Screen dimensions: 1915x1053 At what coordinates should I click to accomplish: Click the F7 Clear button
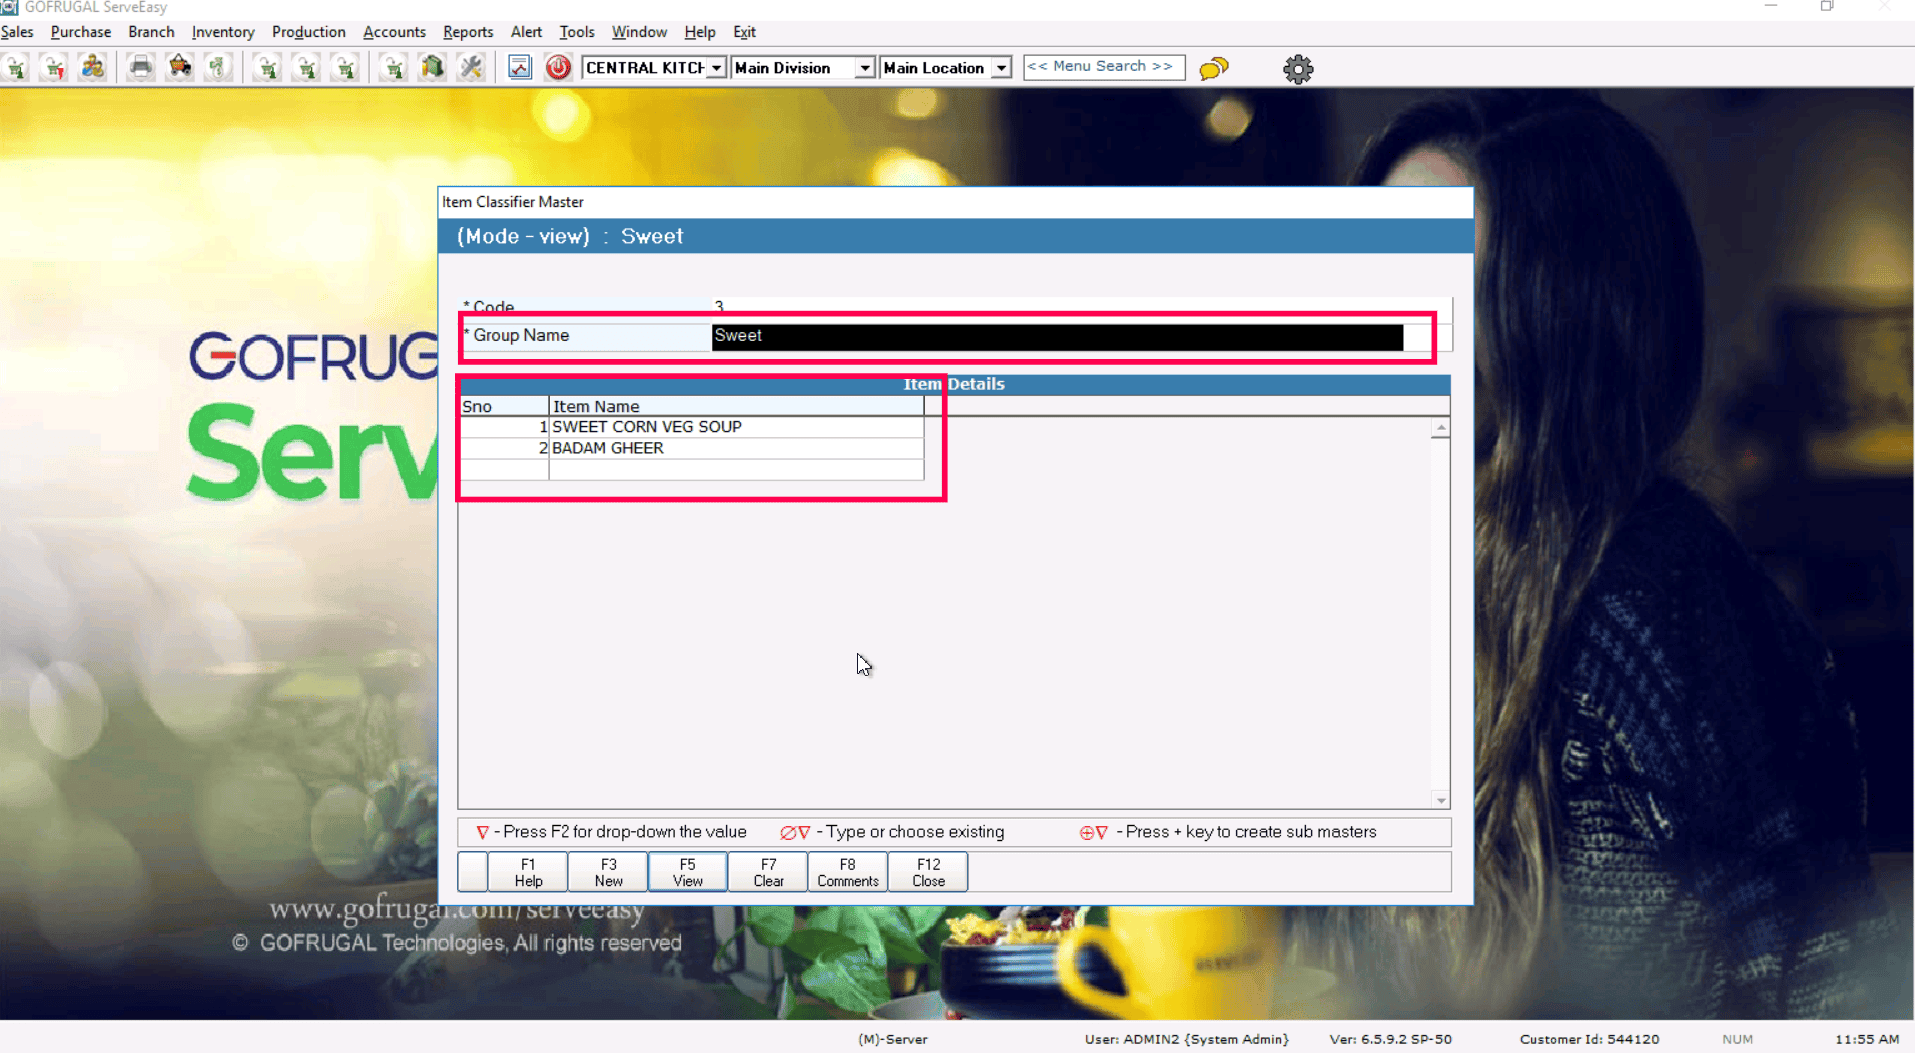coord(768,872)
